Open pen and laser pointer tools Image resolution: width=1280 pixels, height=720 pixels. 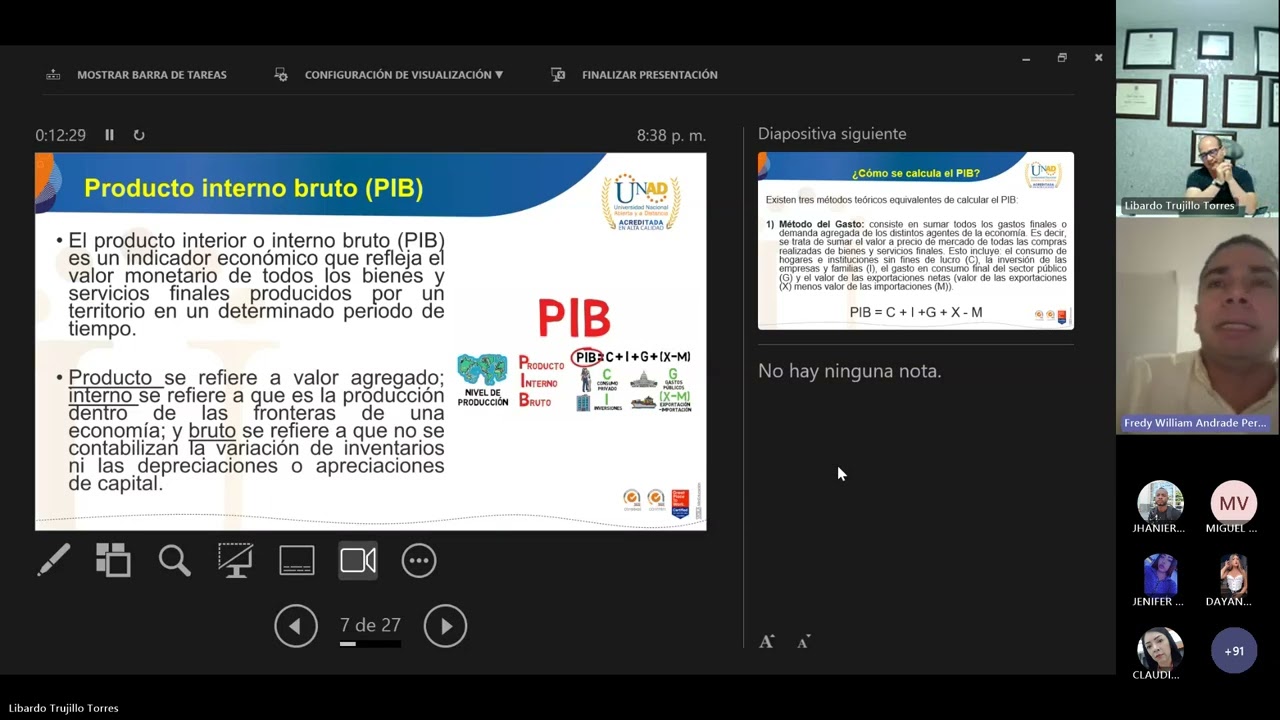coord(53,560)
